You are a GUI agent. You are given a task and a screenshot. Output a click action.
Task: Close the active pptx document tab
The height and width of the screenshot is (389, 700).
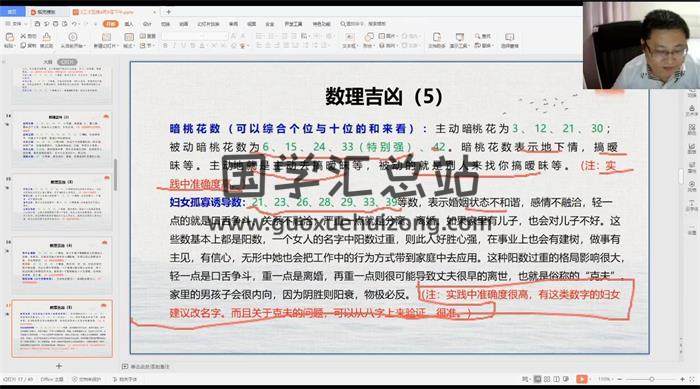154,12
